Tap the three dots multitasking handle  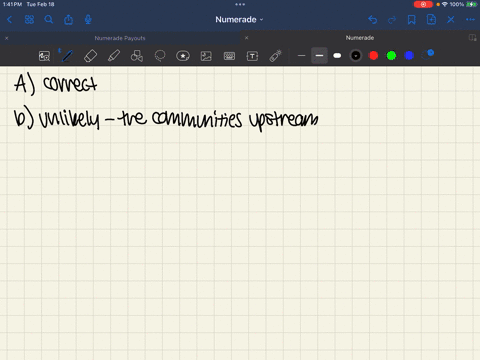click(x=240, y=4)
